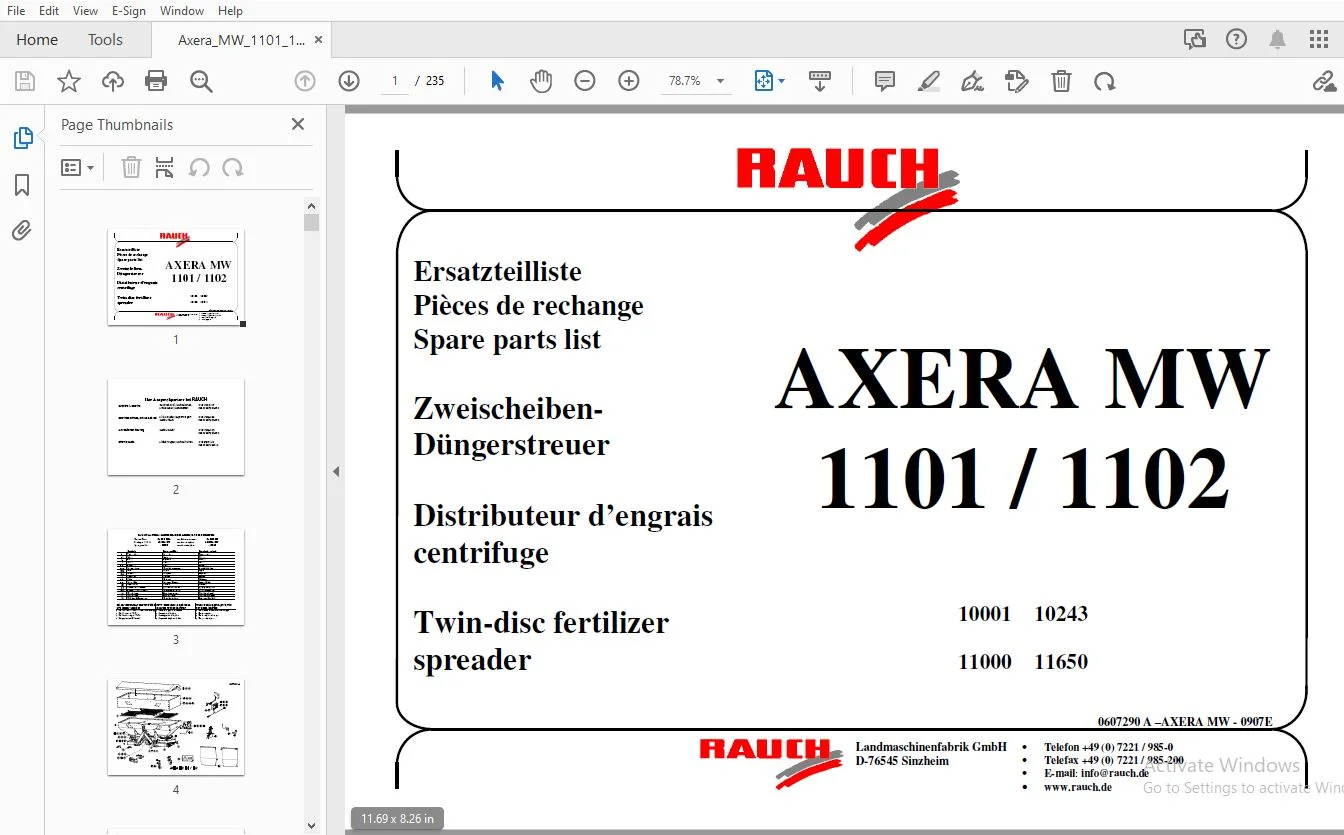Go to the next page
1344x835 pixels.
349,82
